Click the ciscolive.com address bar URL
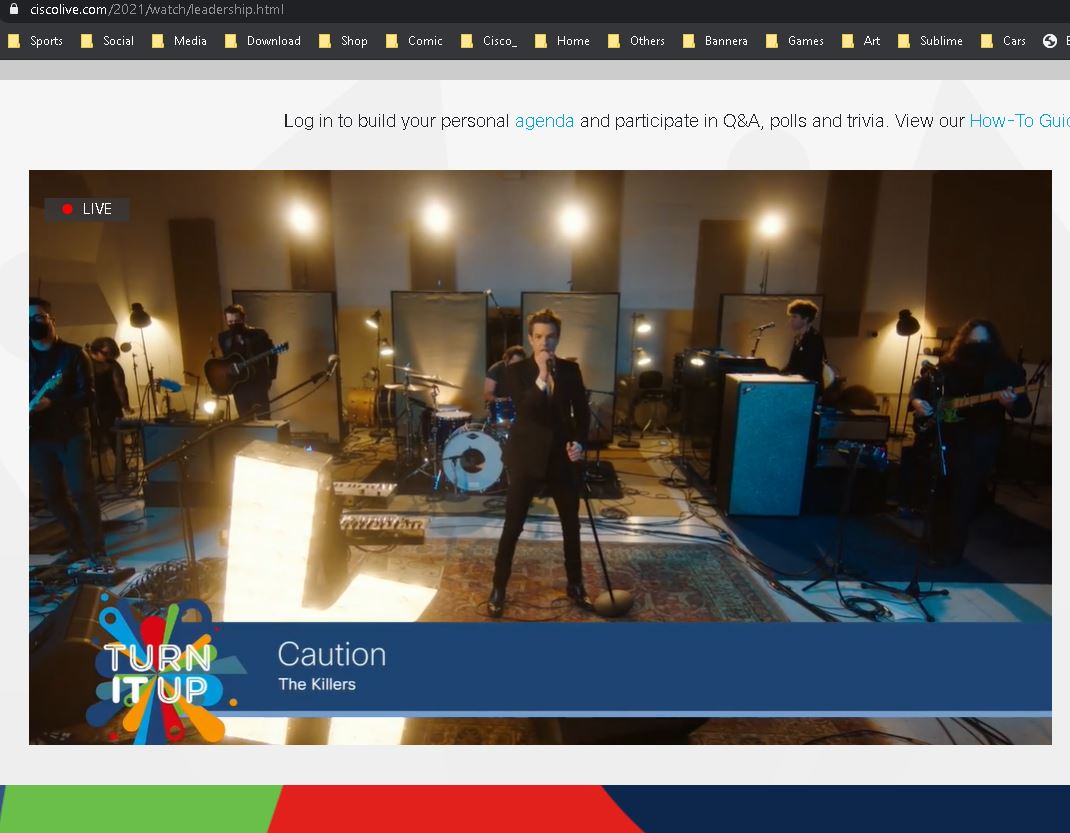1070x833 pixels. click(x=157, y=10)
